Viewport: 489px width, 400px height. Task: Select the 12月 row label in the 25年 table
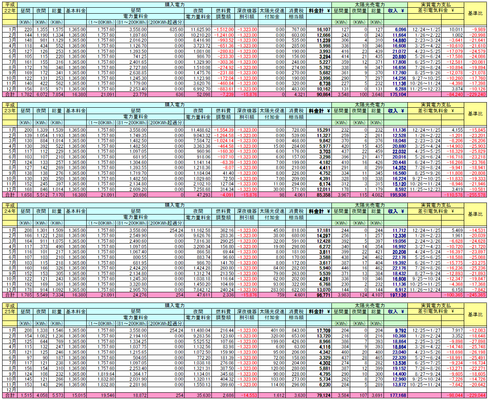10,390
